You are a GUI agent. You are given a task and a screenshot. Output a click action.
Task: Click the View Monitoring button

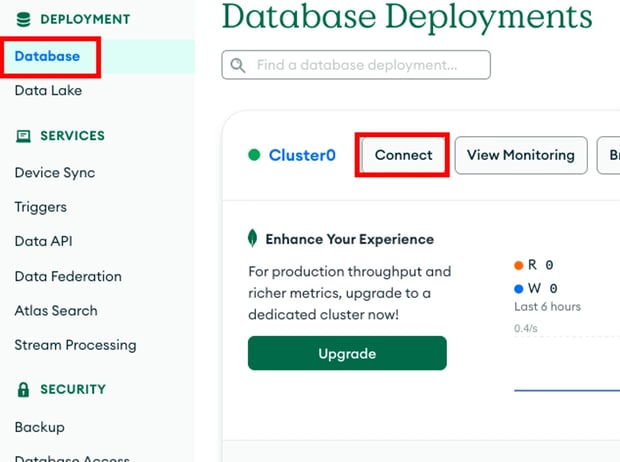[x=521, y=155]
